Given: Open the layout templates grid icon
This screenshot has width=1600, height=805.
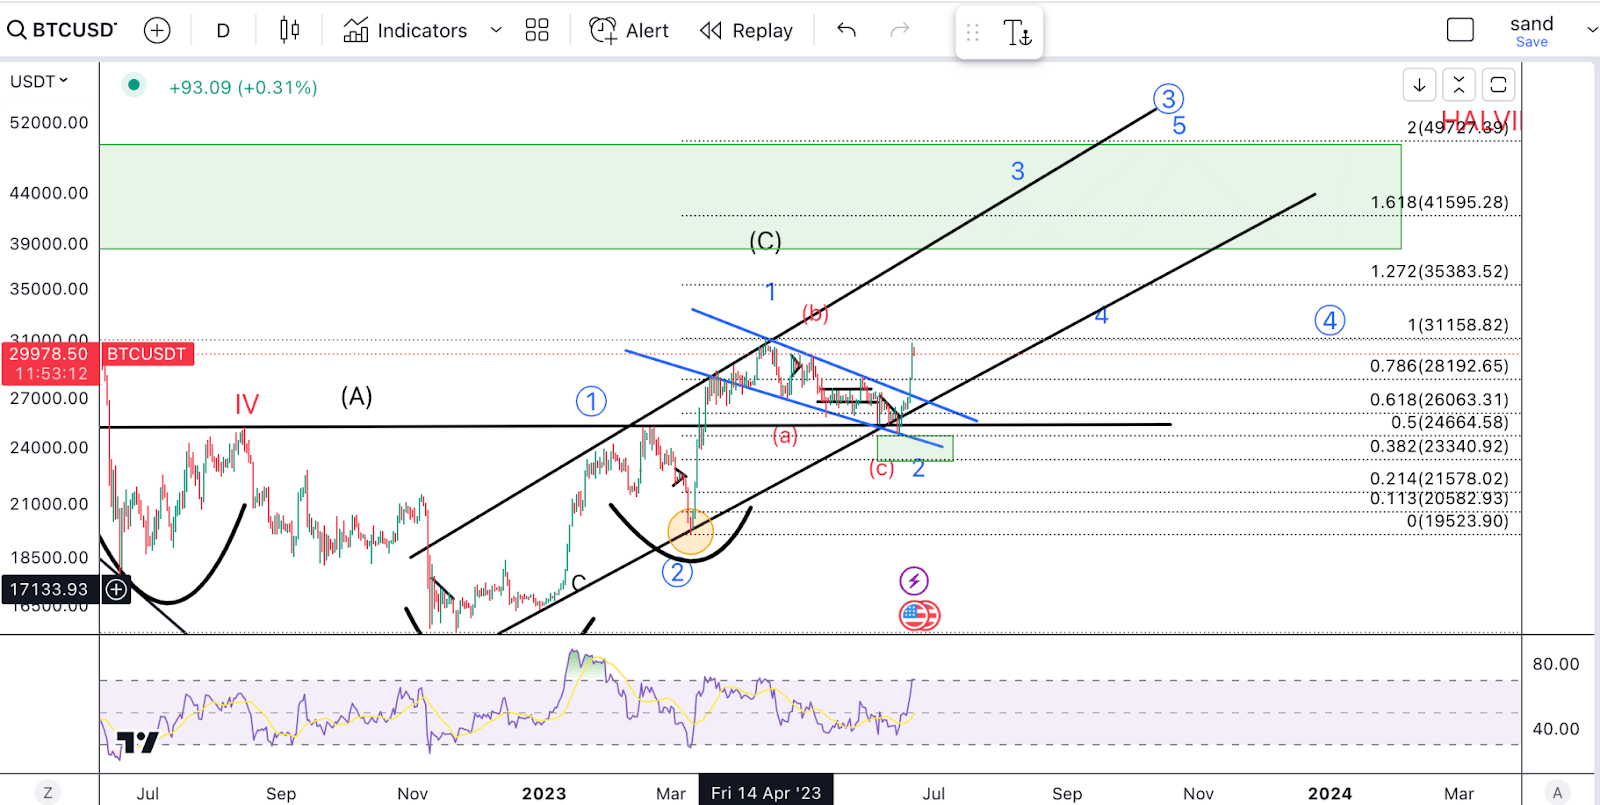Looking at the screenshot, I should tap(537, 30).
